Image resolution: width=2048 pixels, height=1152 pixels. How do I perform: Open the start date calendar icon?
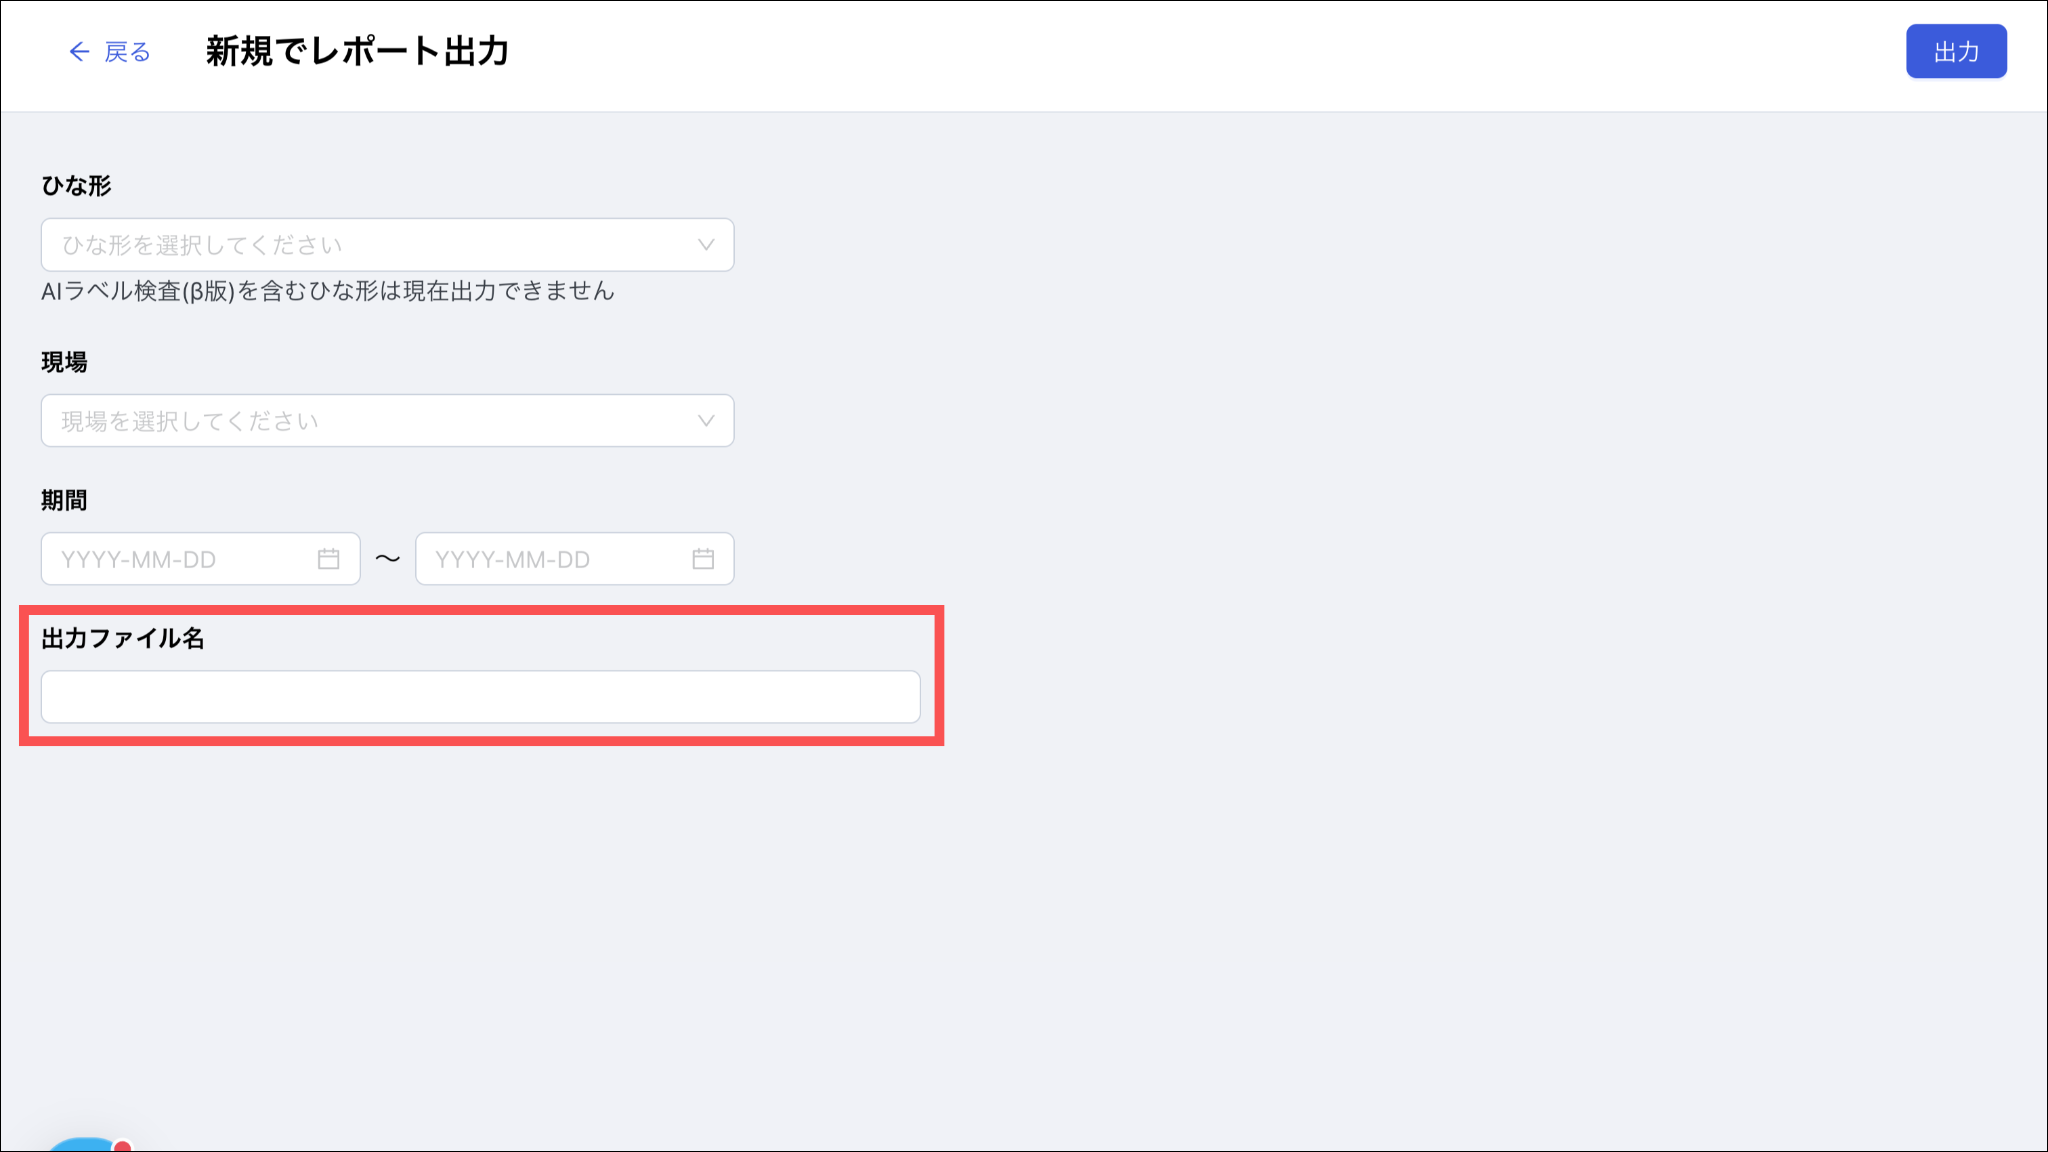328,559
